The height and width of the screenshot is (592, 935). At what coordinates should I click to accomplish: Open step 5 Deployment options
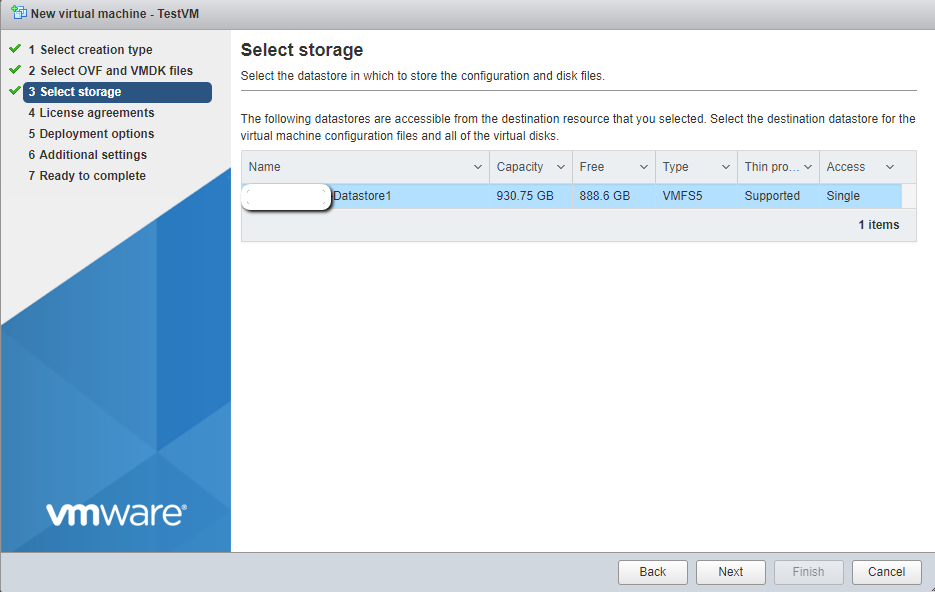[x=91, y=134]
